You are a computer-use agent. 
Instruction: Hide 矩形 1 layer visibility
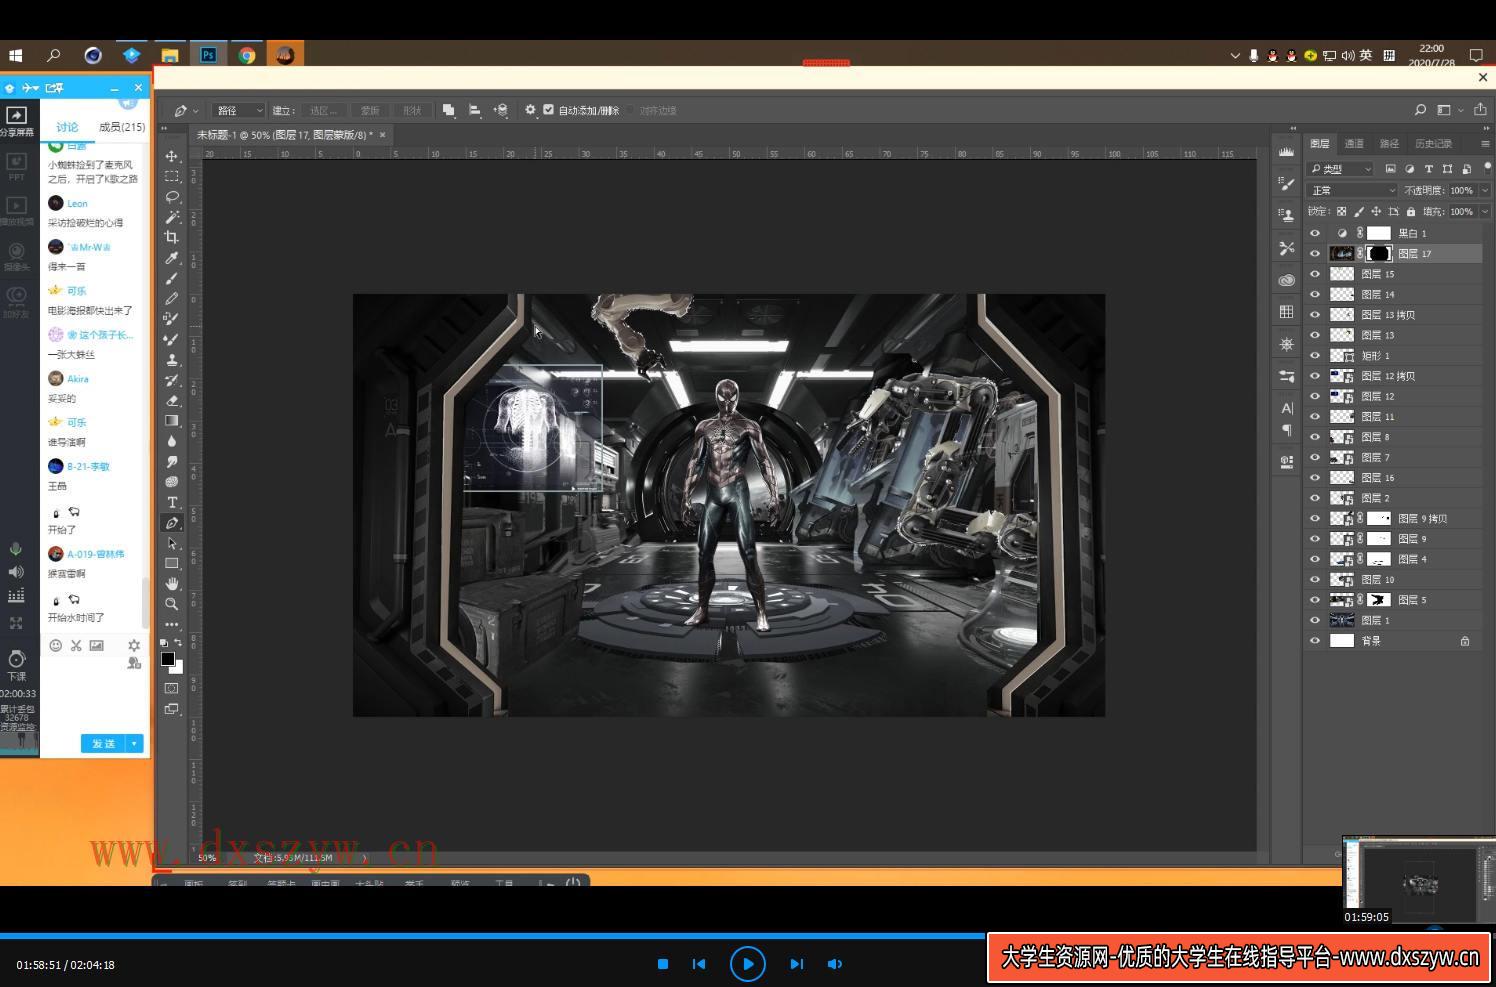coord(1315,355)
